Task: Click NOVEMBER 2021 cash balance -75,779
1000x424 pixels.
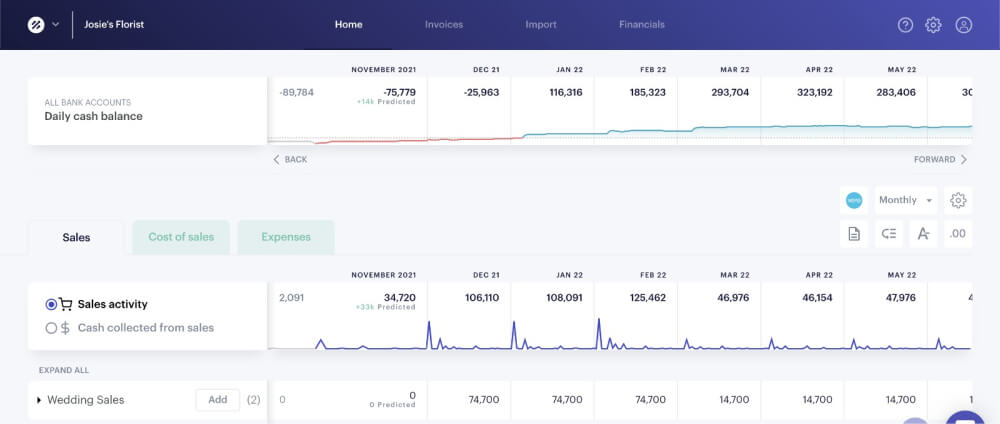Action: click(399, 92)
